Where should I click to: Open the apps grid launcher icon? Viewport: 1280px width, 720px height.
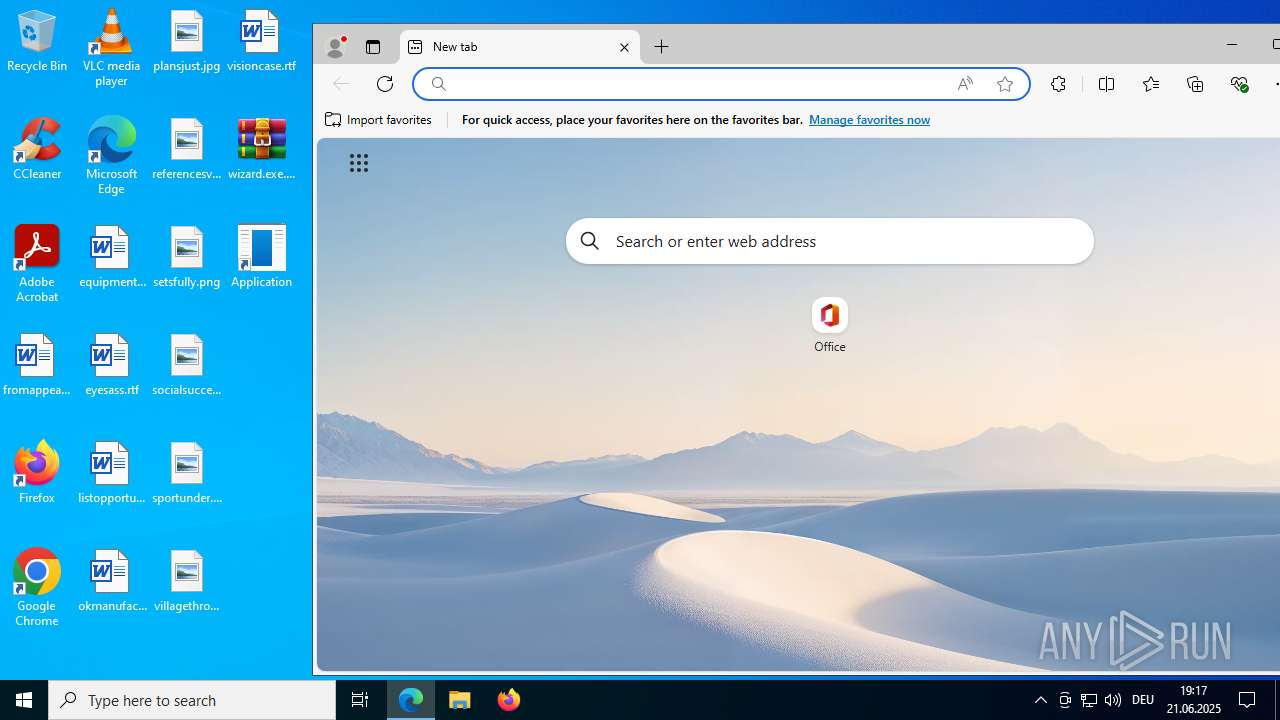point(359,163)
